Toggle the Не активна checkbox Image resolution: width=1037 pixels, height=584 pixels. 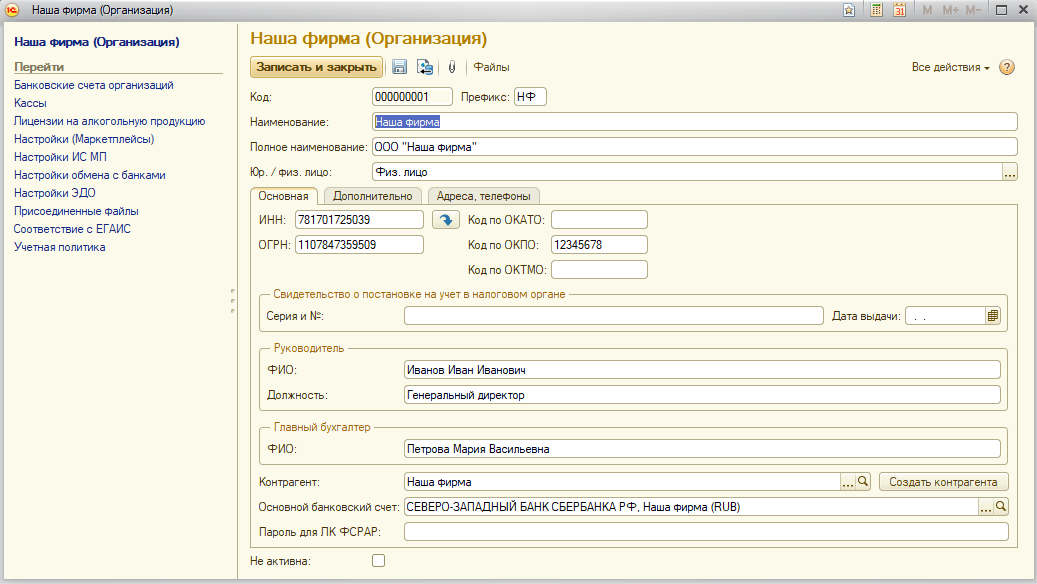[378, 561]
